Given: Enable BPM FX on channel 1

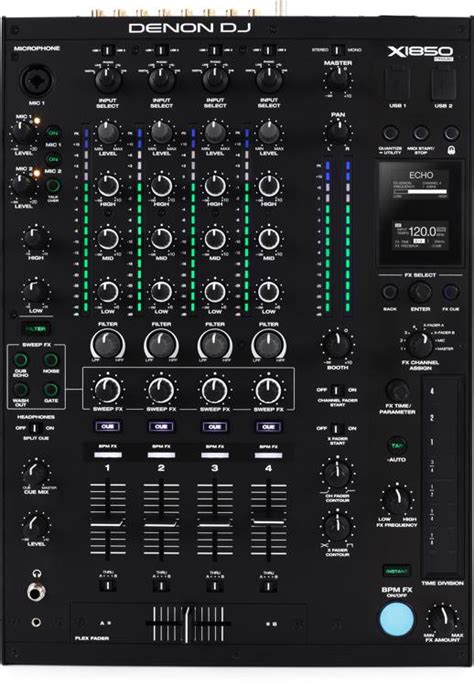Looking at the screenshot, I should pyautogui.click(x=108, y=455).
